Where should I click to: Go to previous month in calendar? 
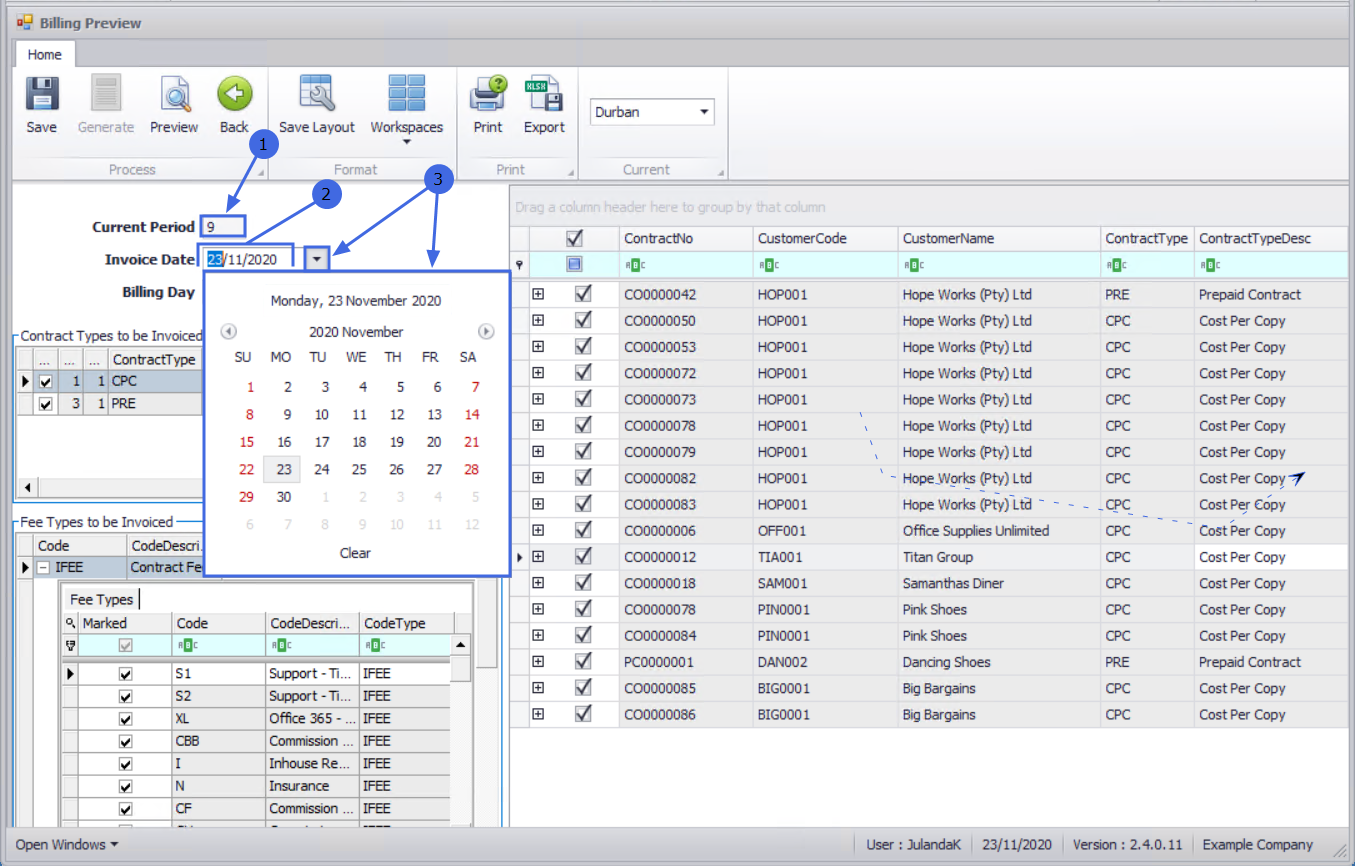click(228, 332)
